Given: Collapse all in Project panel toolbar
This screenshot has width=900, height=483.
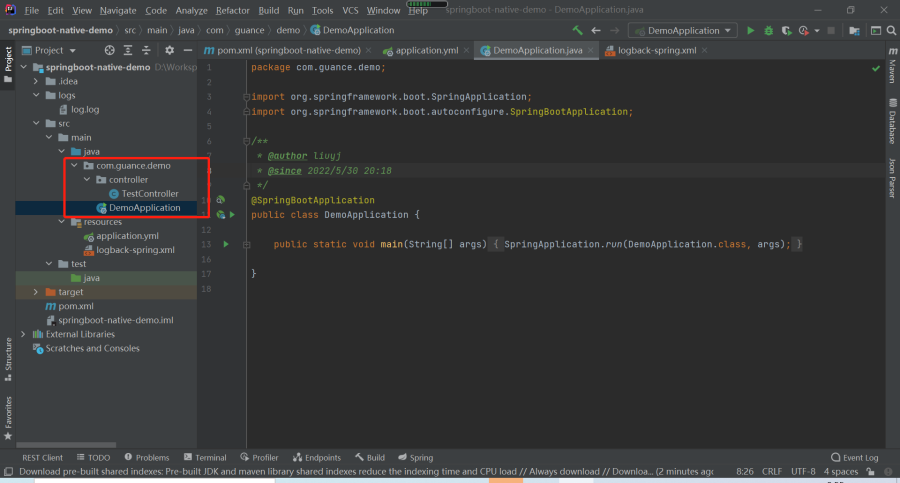Looking at the screenshot, I should pos(146,51).
